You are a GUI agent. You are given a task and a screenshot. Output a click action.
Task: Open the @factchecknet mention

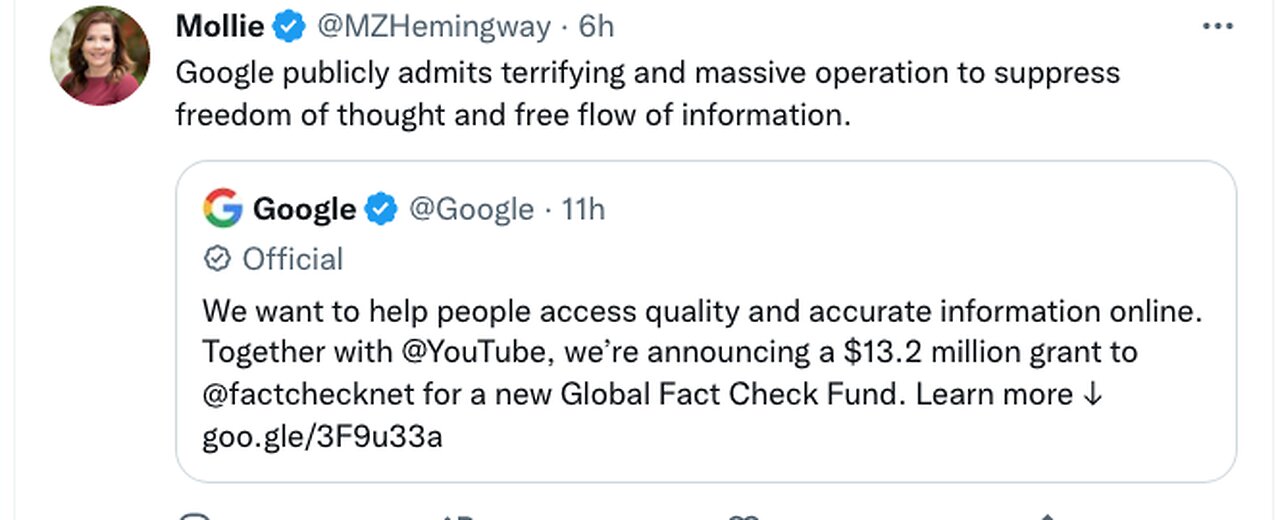coord(308,394)
